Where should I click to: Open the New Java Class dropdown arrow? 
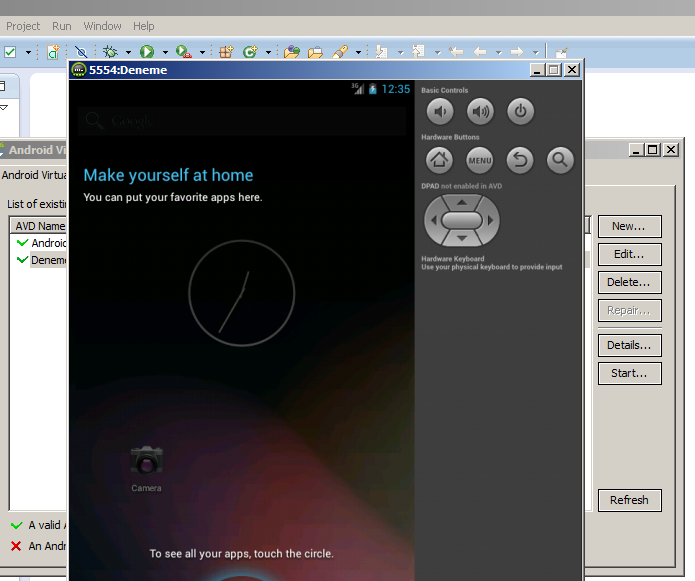268,52
